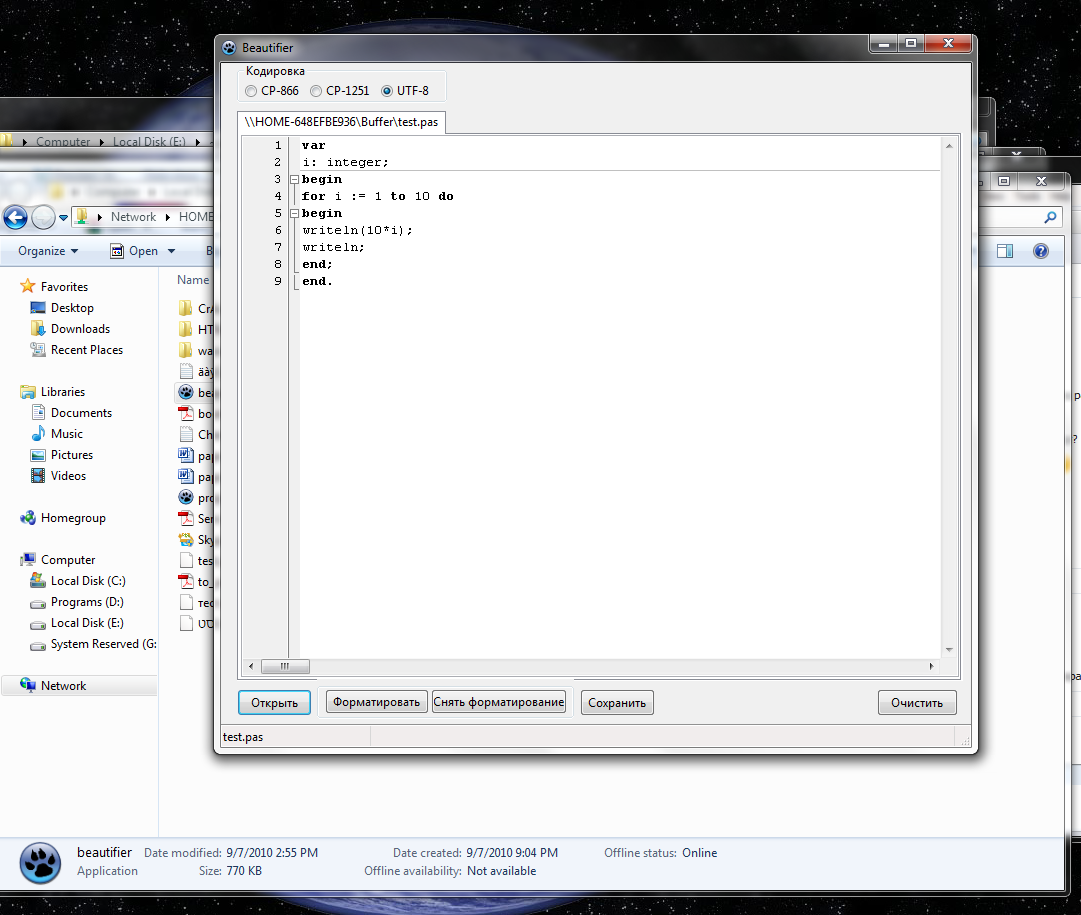Click the Favorites star icon in sidebar
Image resolution: width=1081 pixels, height=915 pixels.
tap(28, 287)
